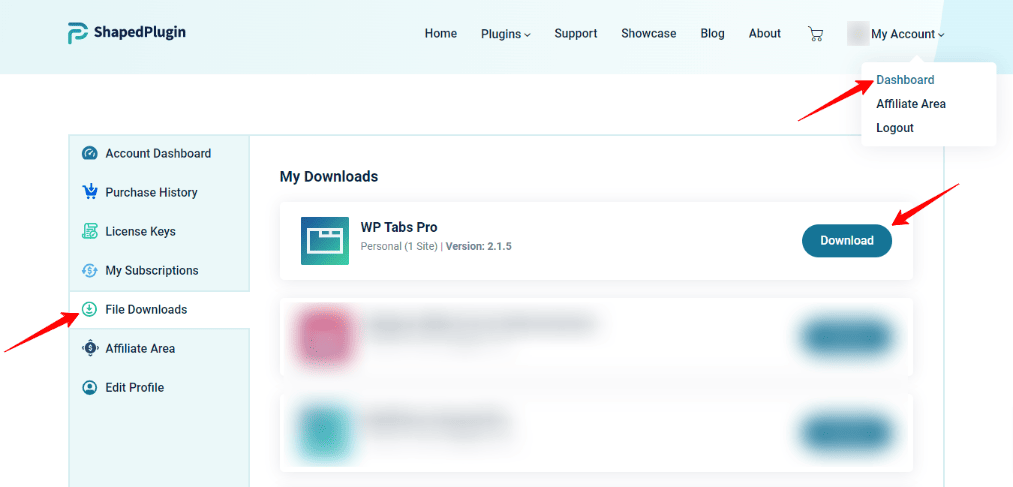Select Dashboard from account menu
The width and height of the screenshot is (1013, 487).
(x=905, y=80)
